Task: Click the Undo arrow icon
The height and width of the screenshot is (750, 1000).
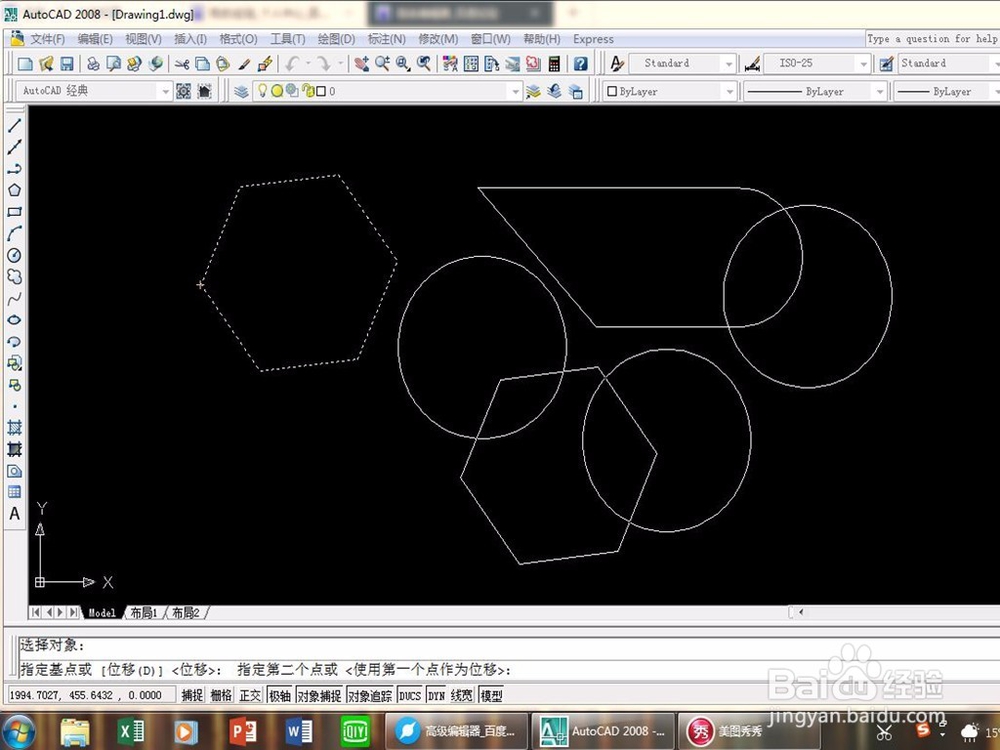Action: [x=292, y=63]
